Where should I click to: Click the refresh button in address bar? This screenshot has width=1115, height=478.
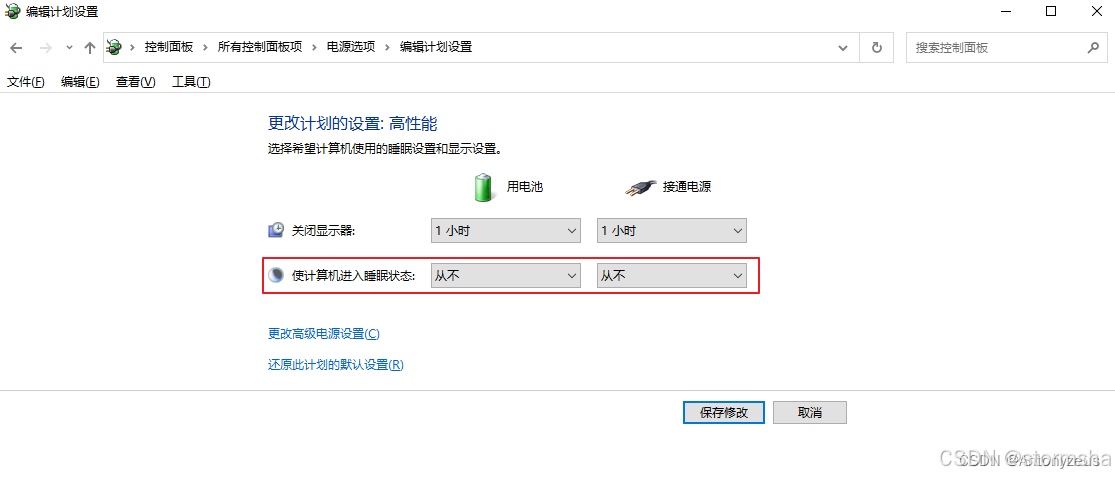[877, 48]
